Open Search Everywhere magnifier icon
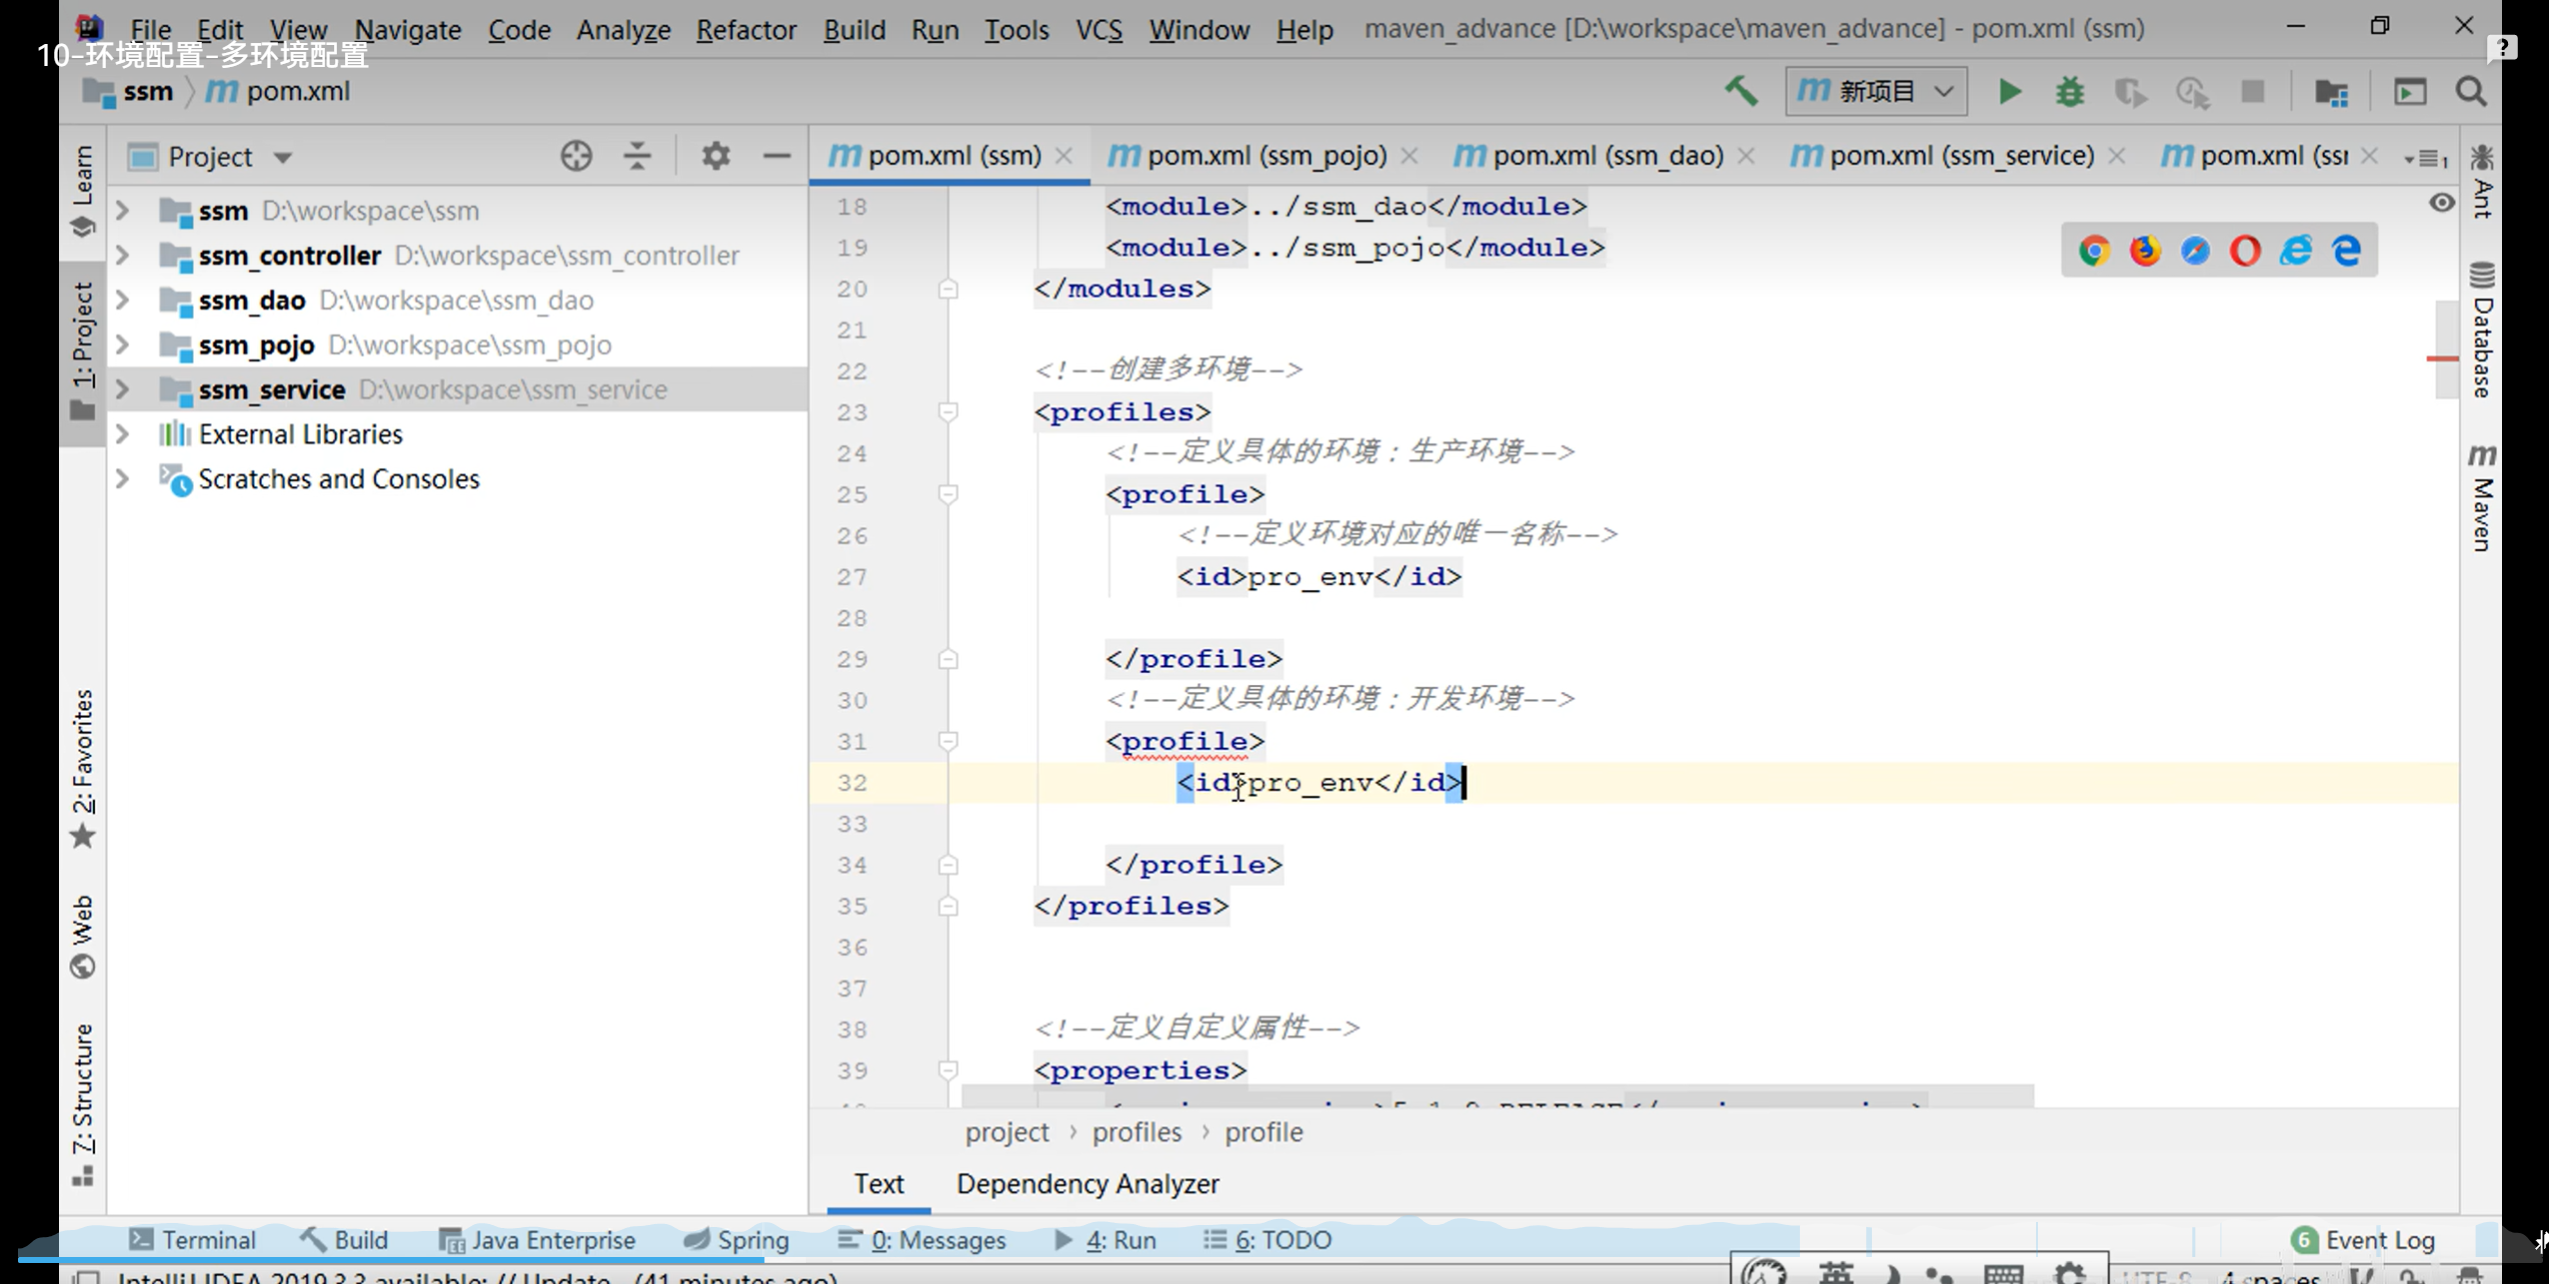This screenshot has width=2549, height=1284. point(2471,92)
